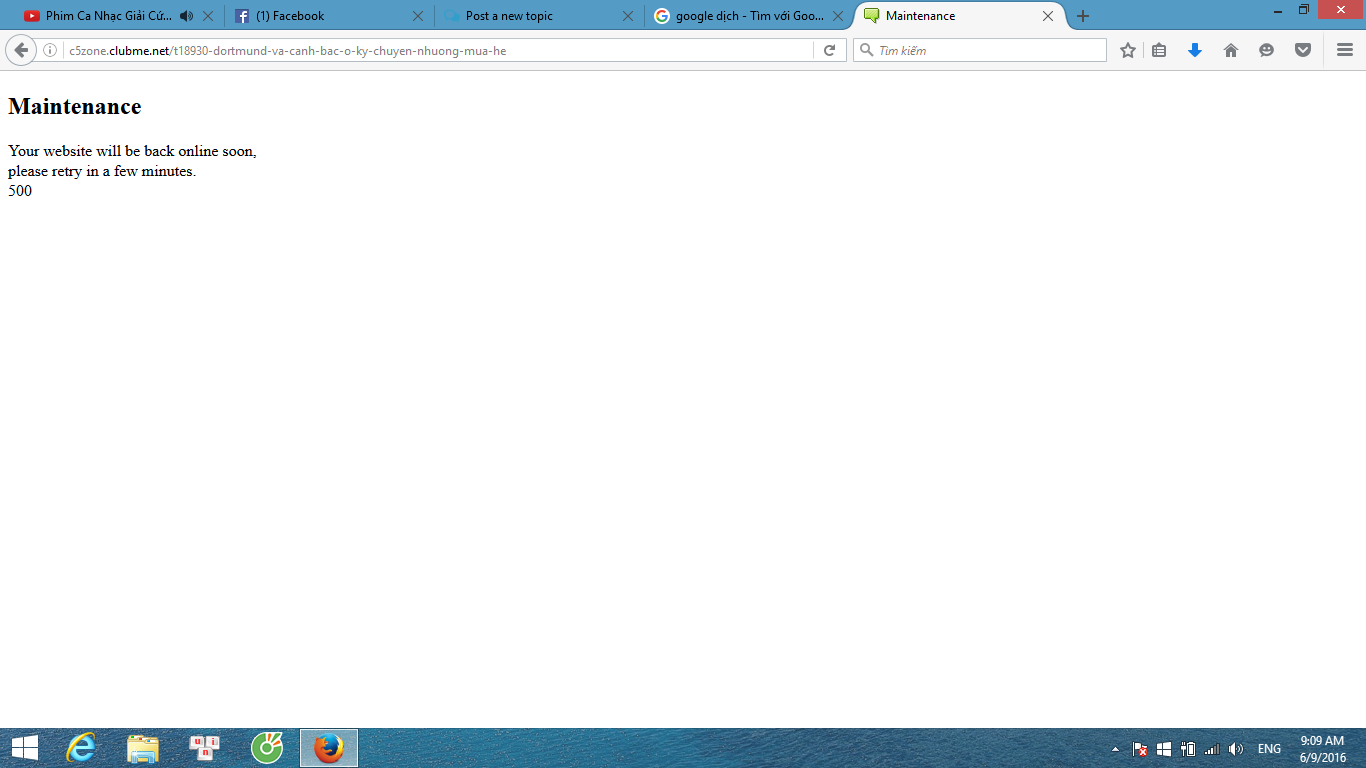Select the Firefox taskbar button
This screenshot has height=768, width=1366.
click(329, 748)
